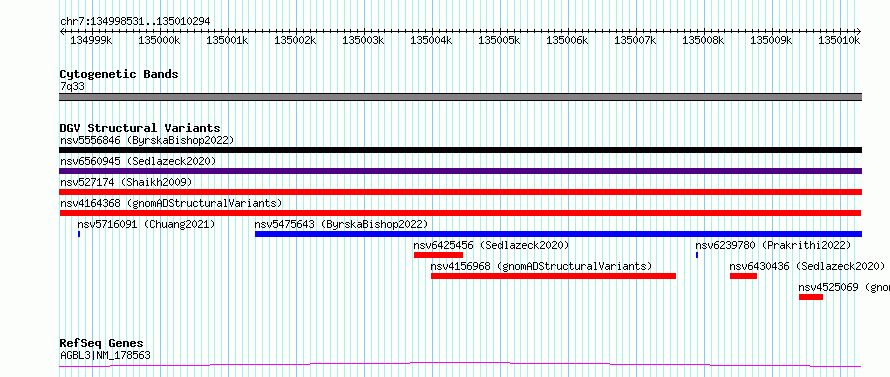Screen dimensions: 890x377
Task: Open the nsv6239780 (Prakrithi2022) label
Action: (774, 245)
